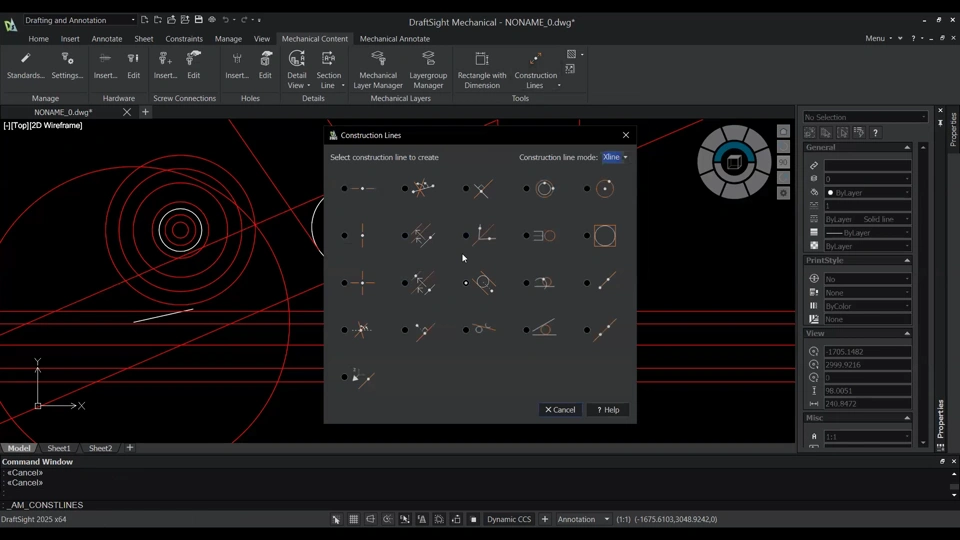Open Help from Construction Lines dialog
This screenshot has height=540, width=960.
(608, 410)
